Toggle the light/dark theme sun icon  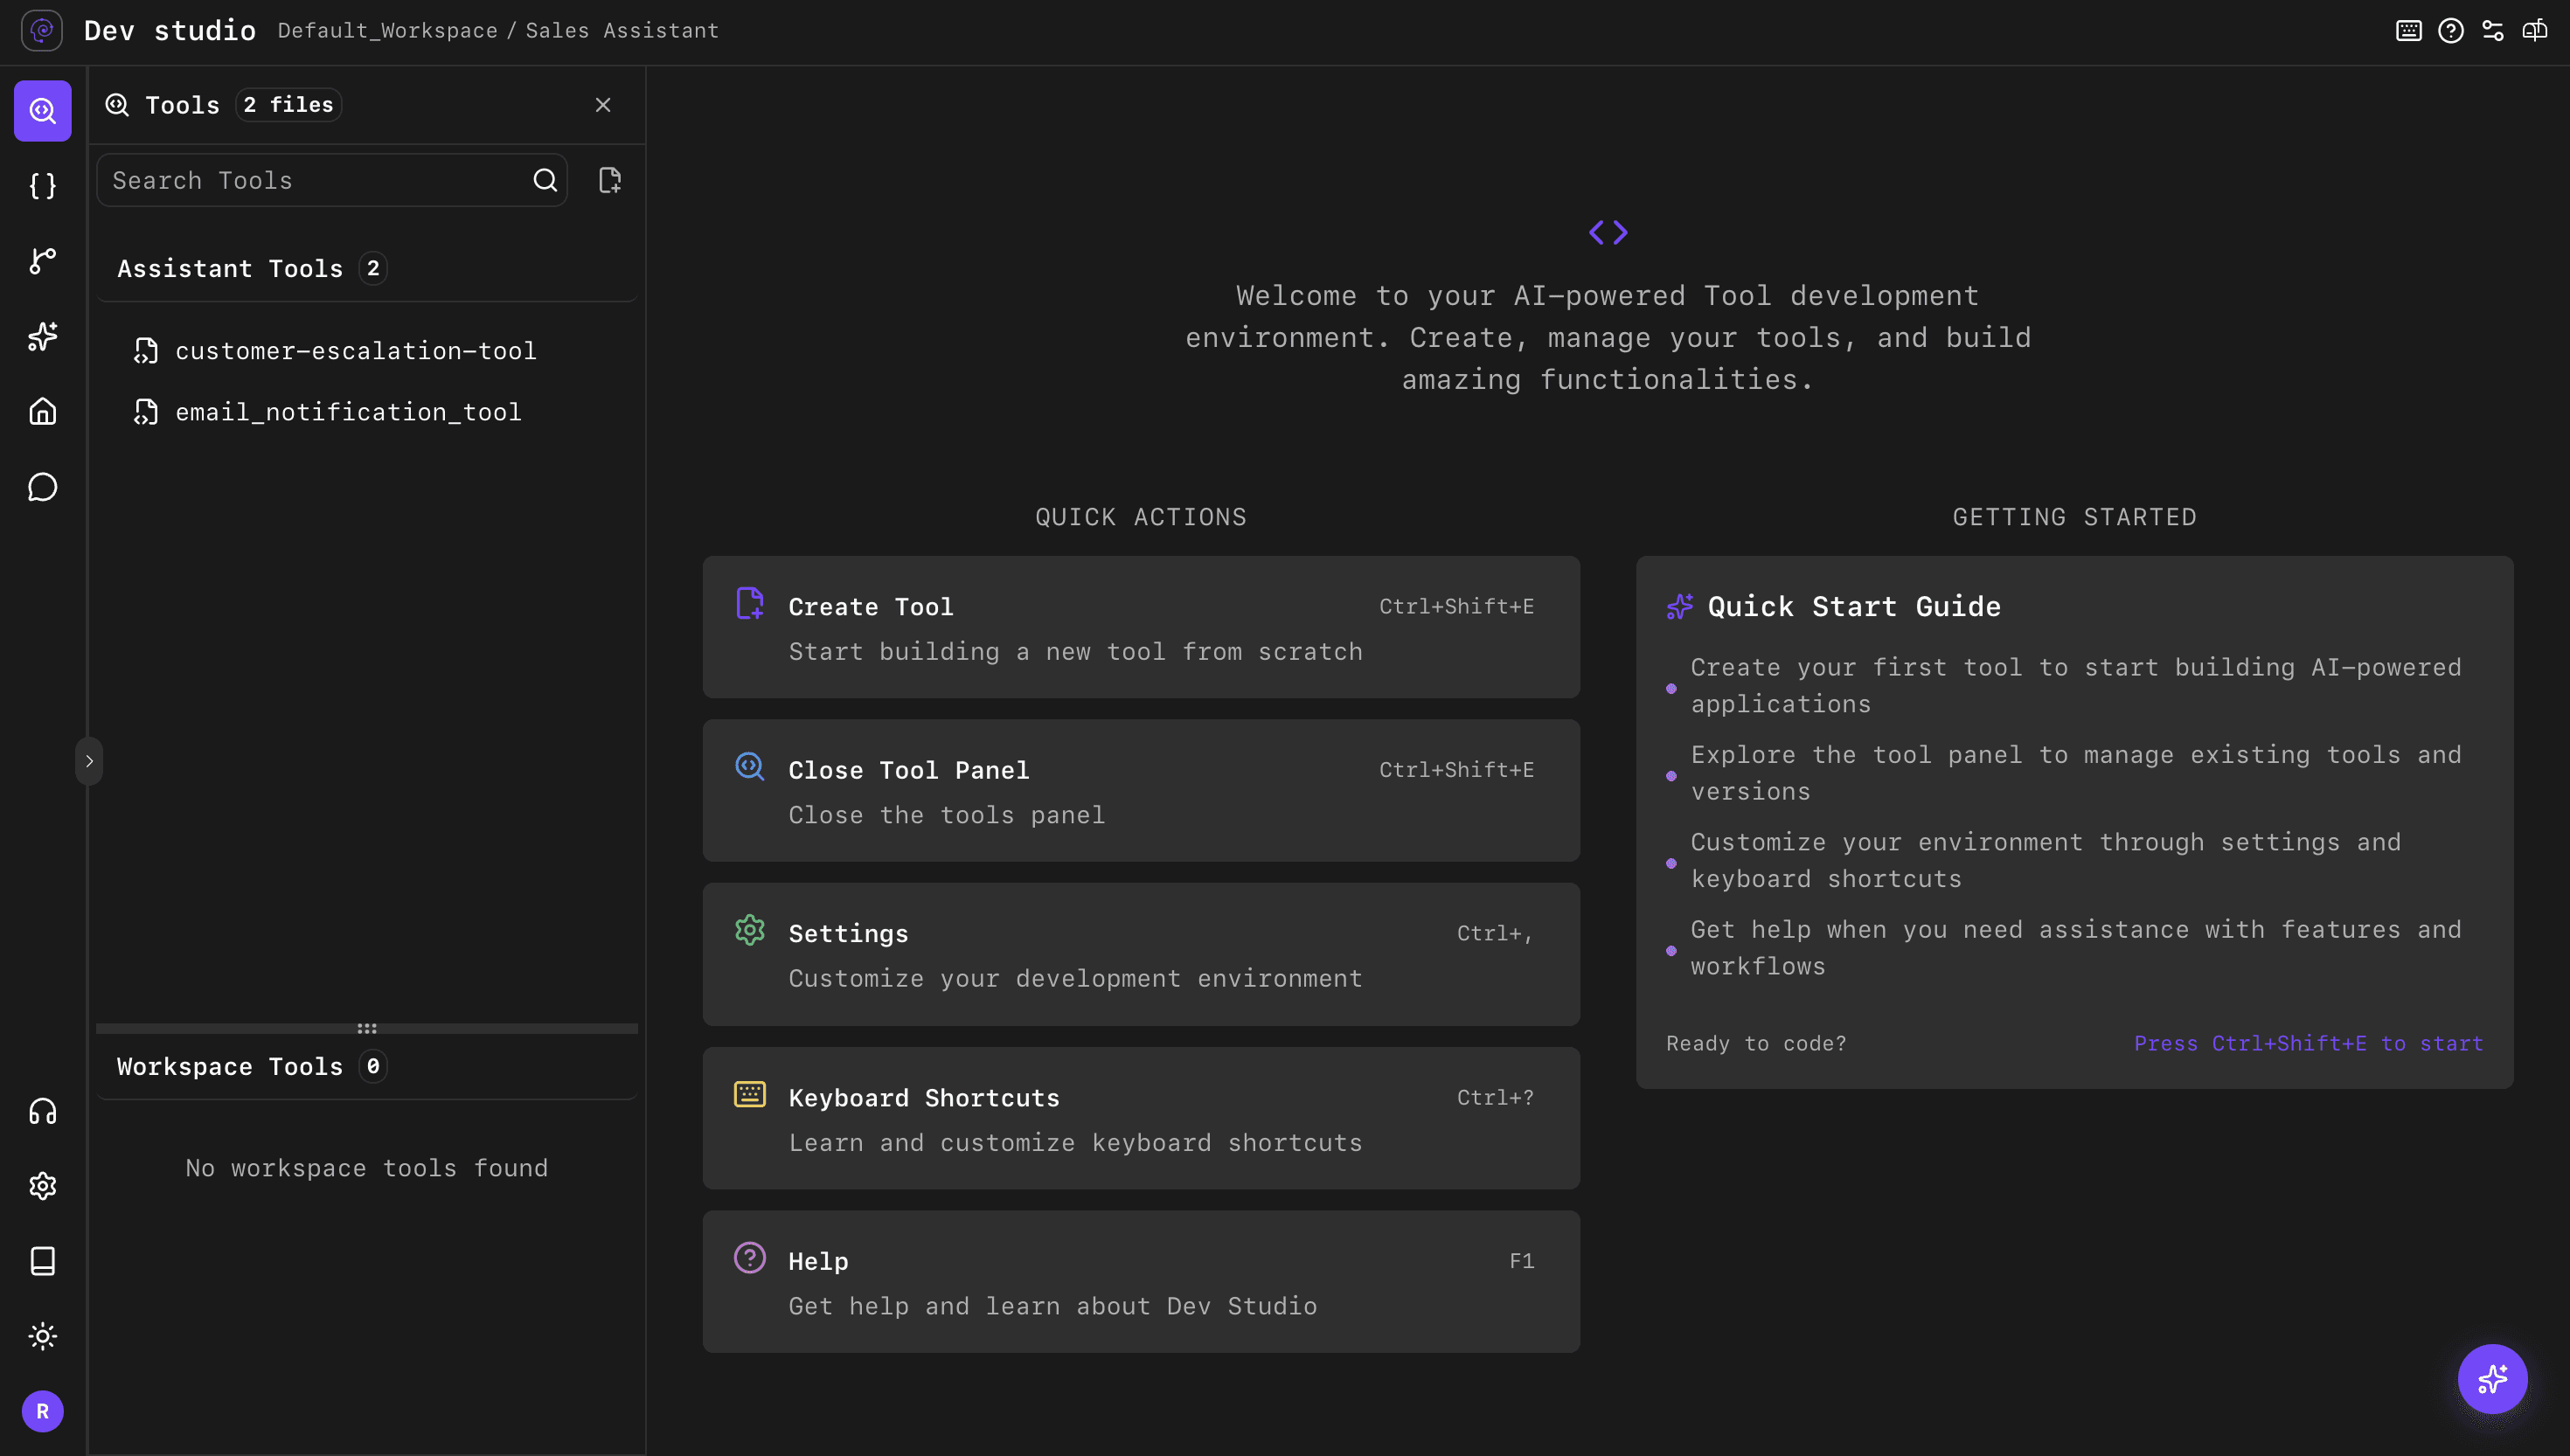(42, 1336)
